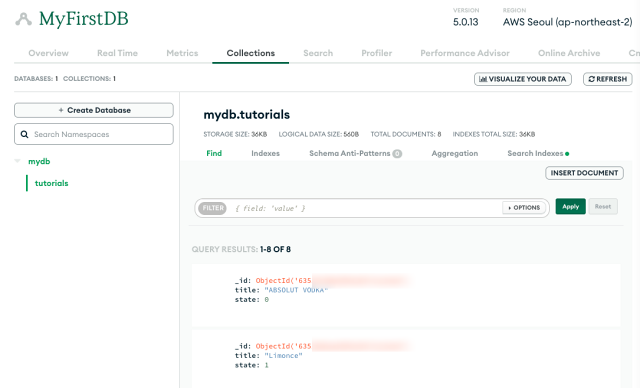
Task: Click the ABSOLUT VODKA title value
Action: (x=296, y=290)
